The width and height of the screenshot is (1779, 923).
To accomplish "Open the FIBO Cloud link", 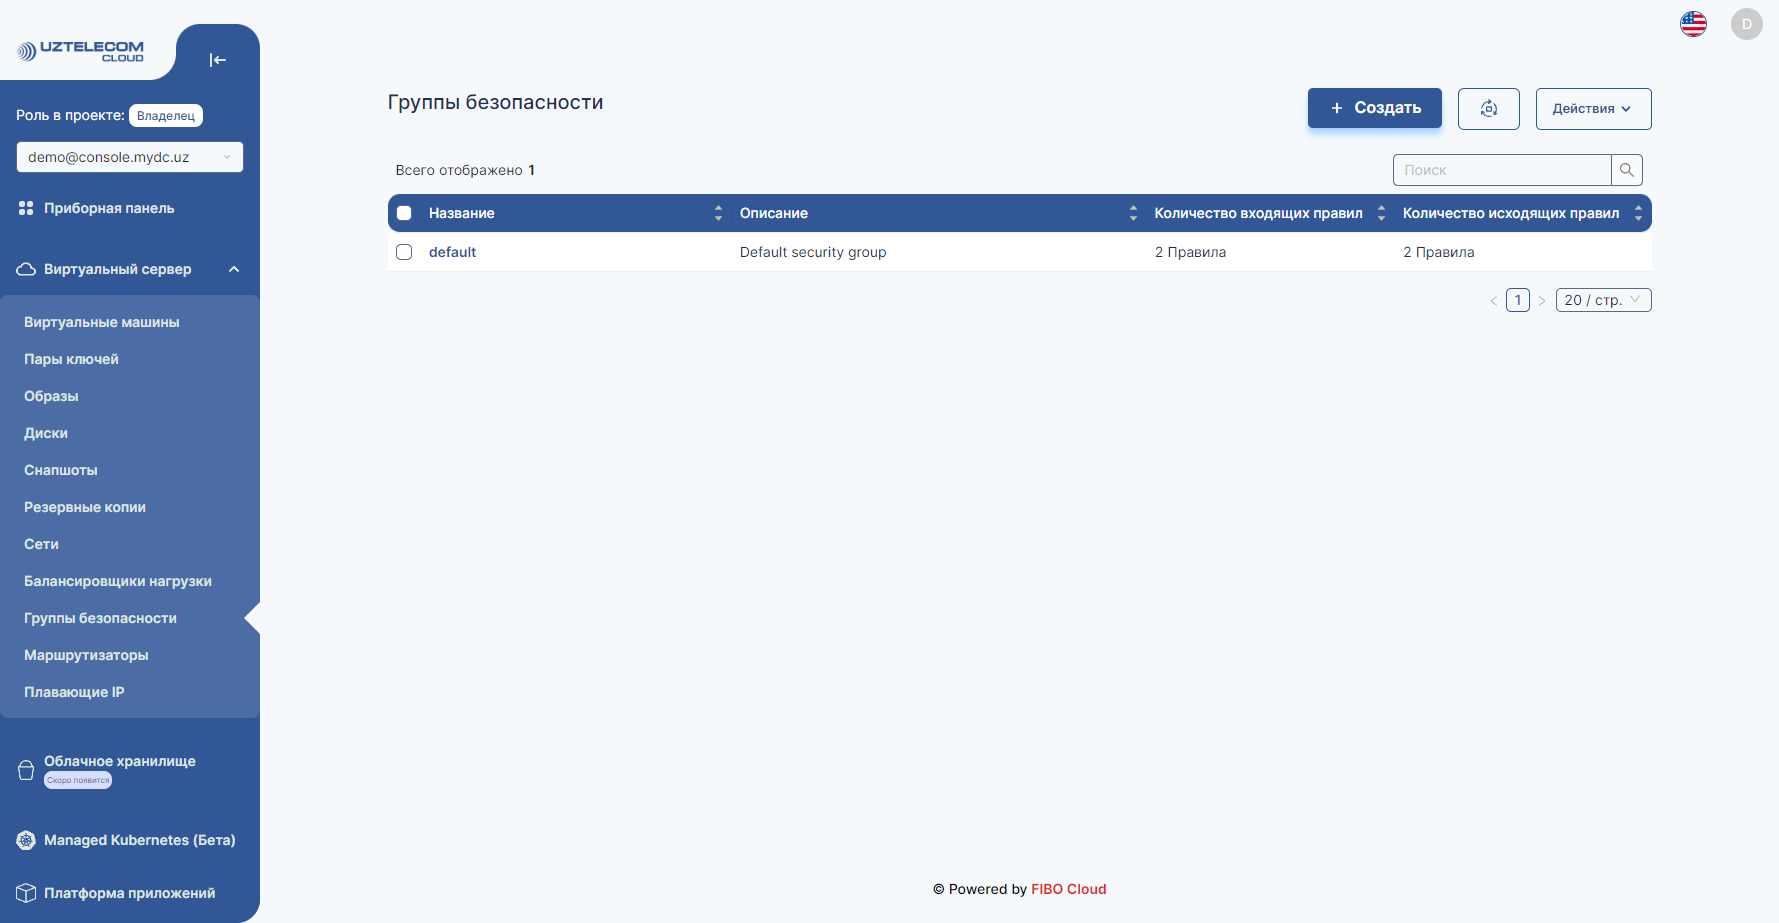I will tap(1068, 889).
